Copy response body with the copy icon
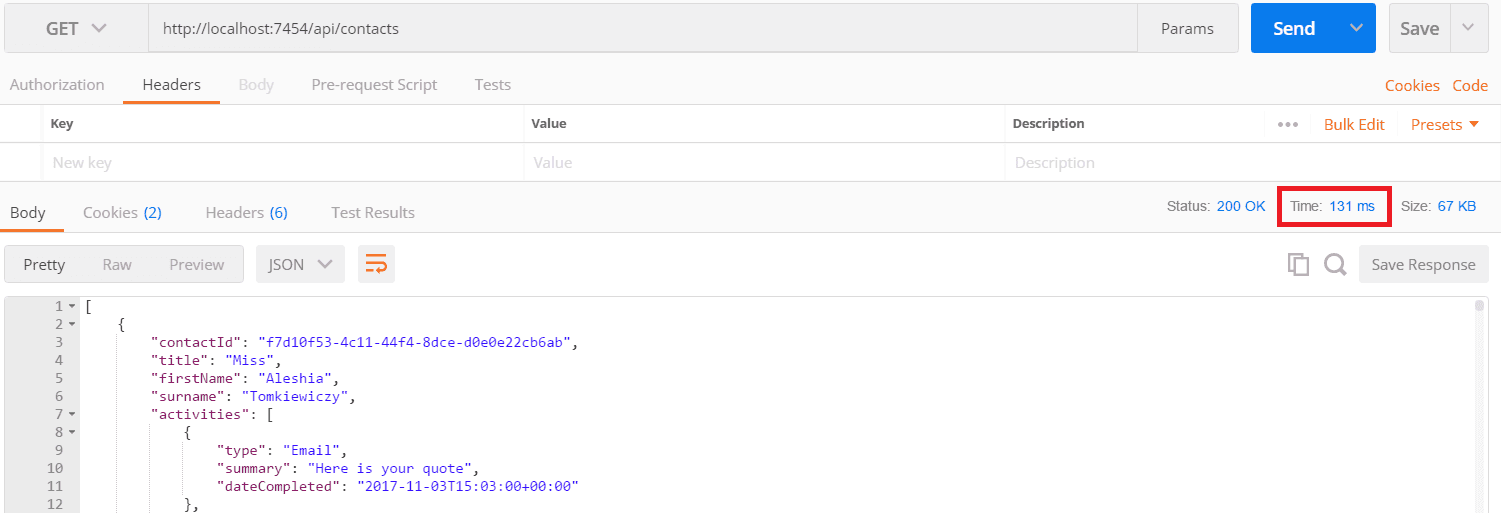 point(1298,264)
